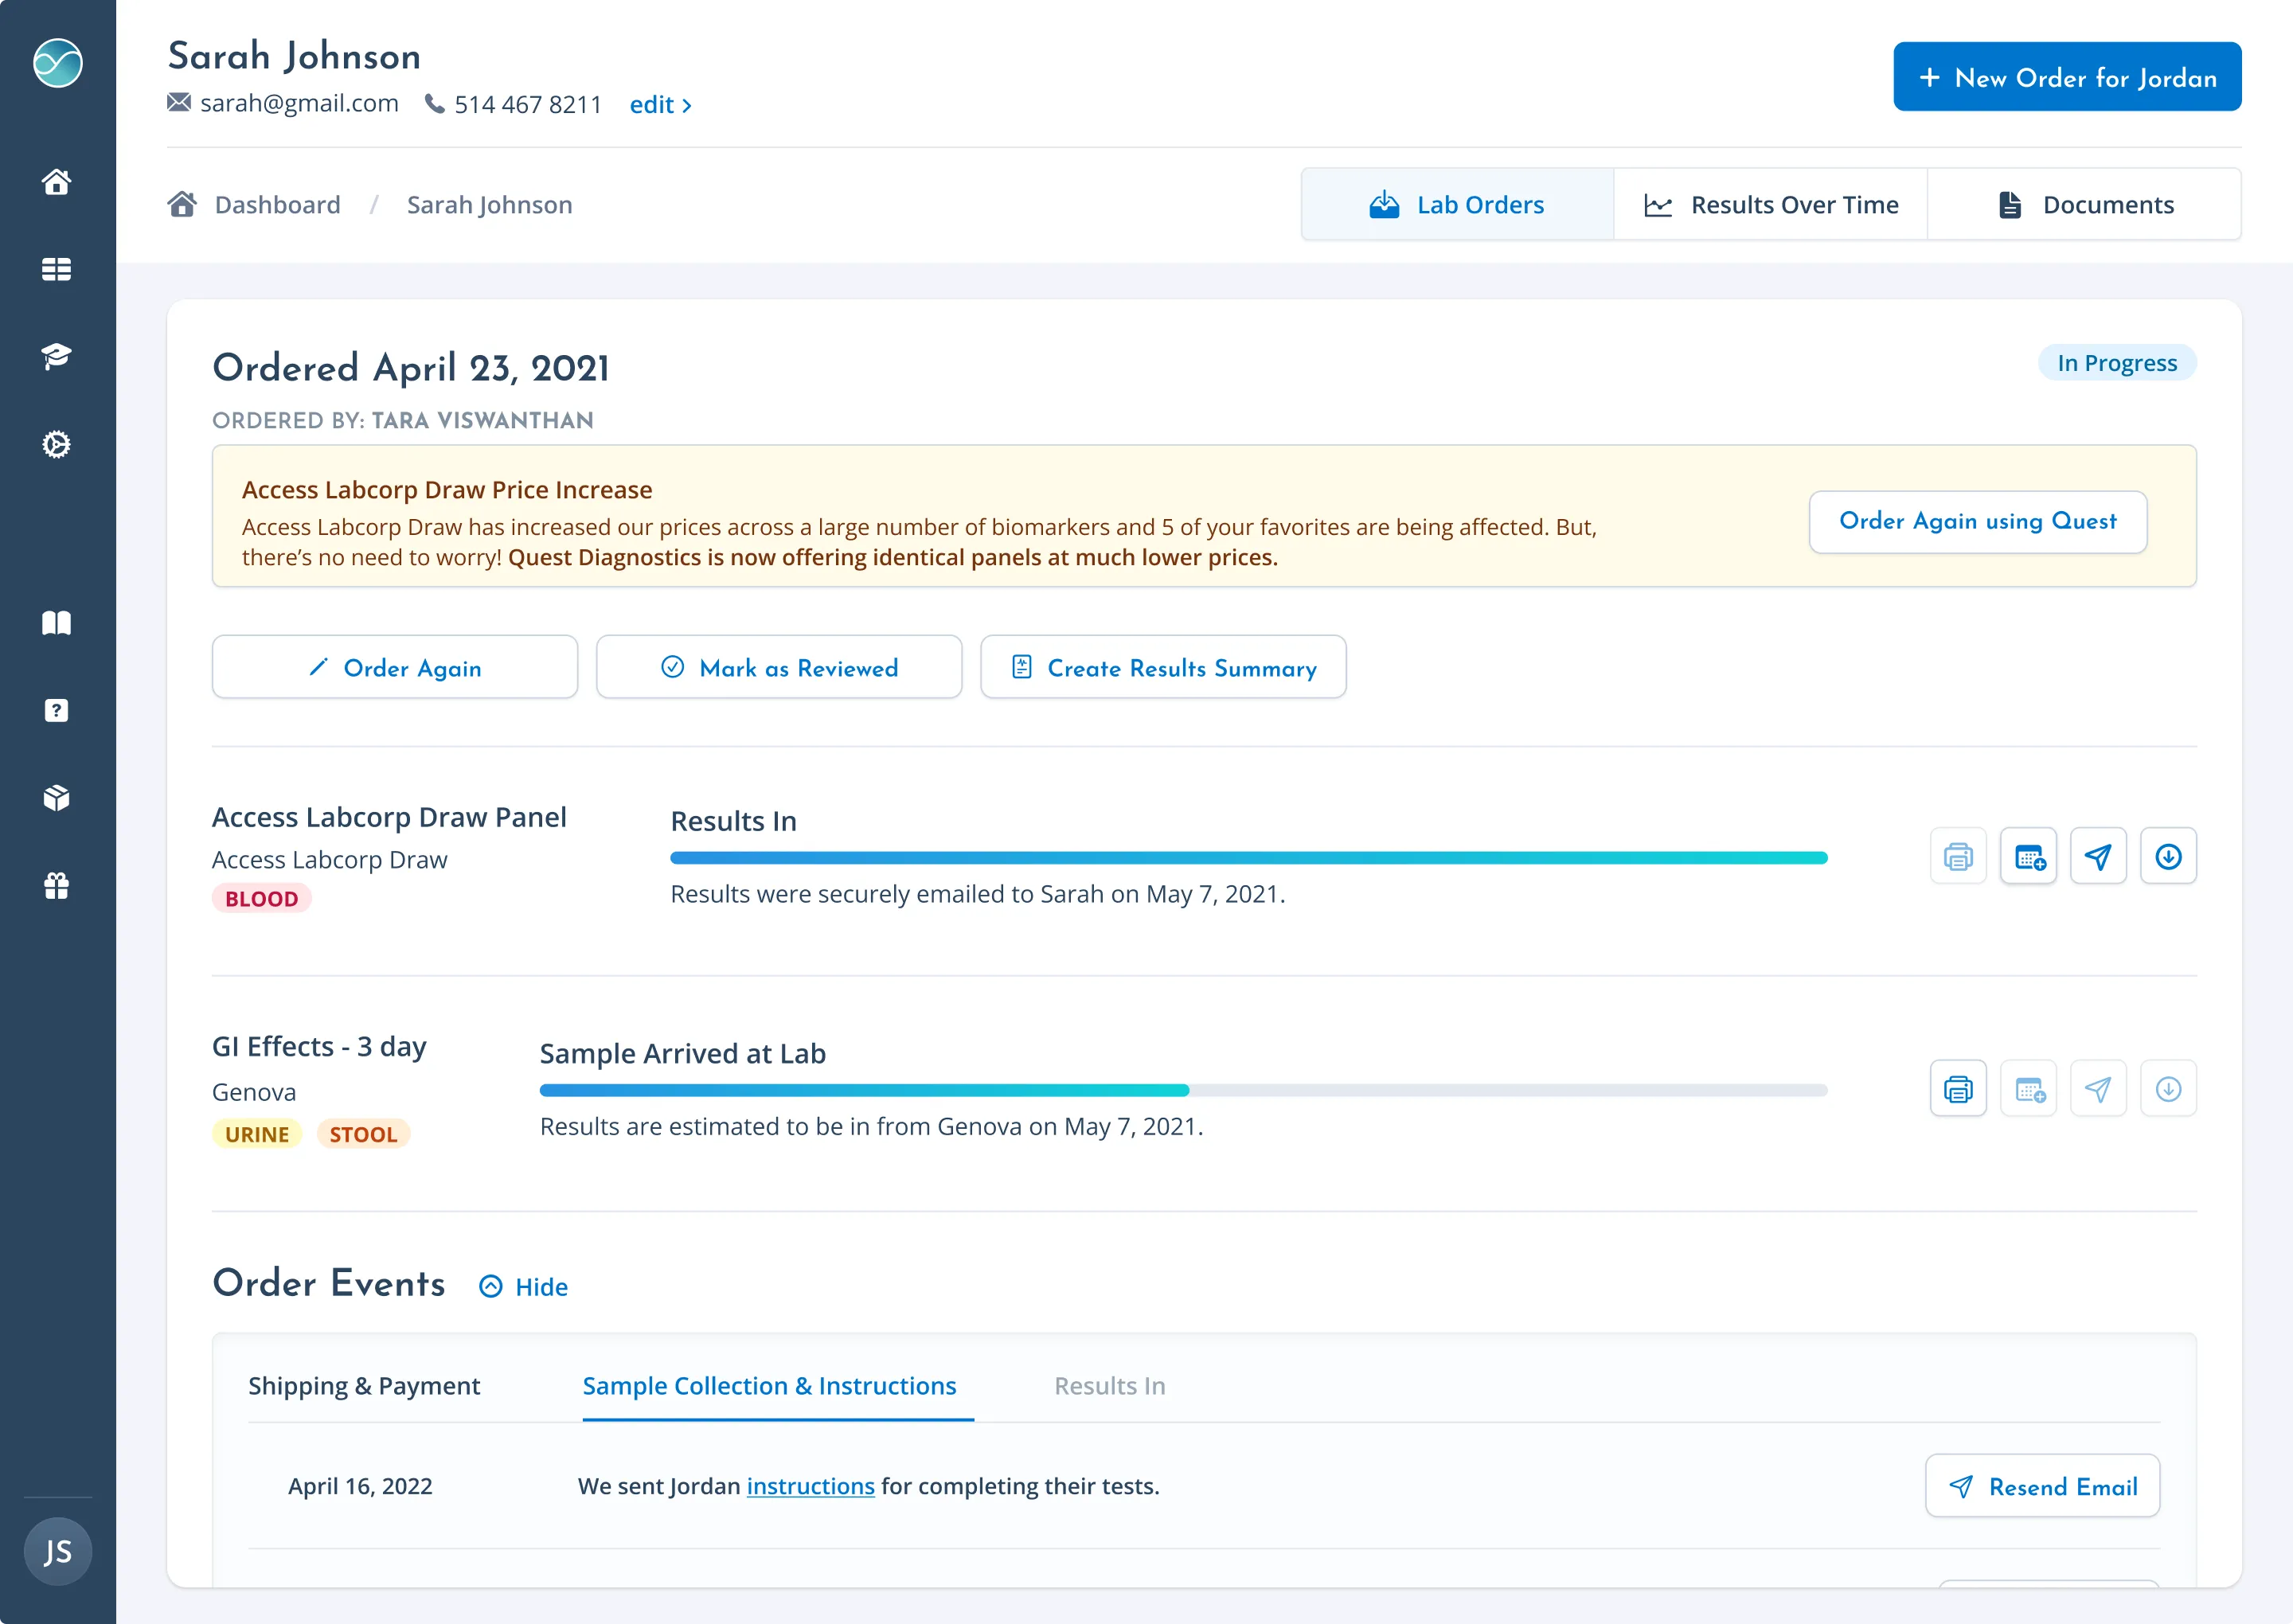Open the gift box sidebar icon
The height and width of the screenshot is (1624, 2293).
click(x=56, y=886)
